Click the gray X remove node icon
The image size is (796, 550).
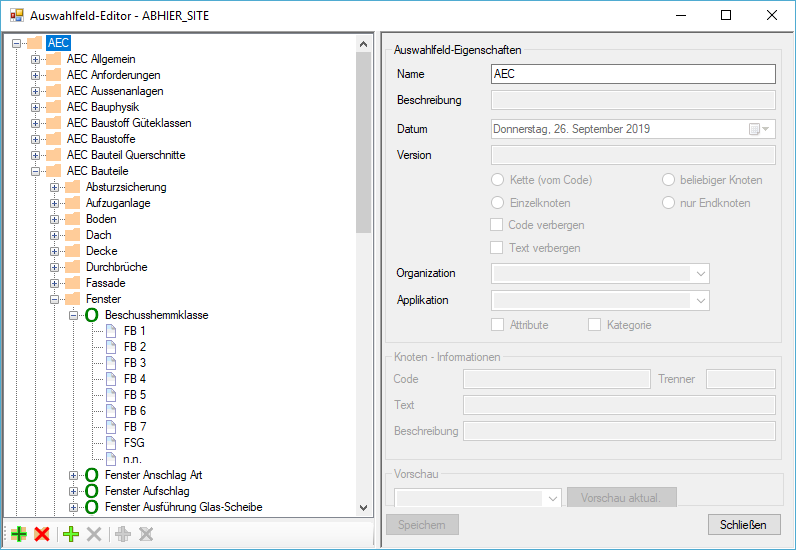coord(94,534)
